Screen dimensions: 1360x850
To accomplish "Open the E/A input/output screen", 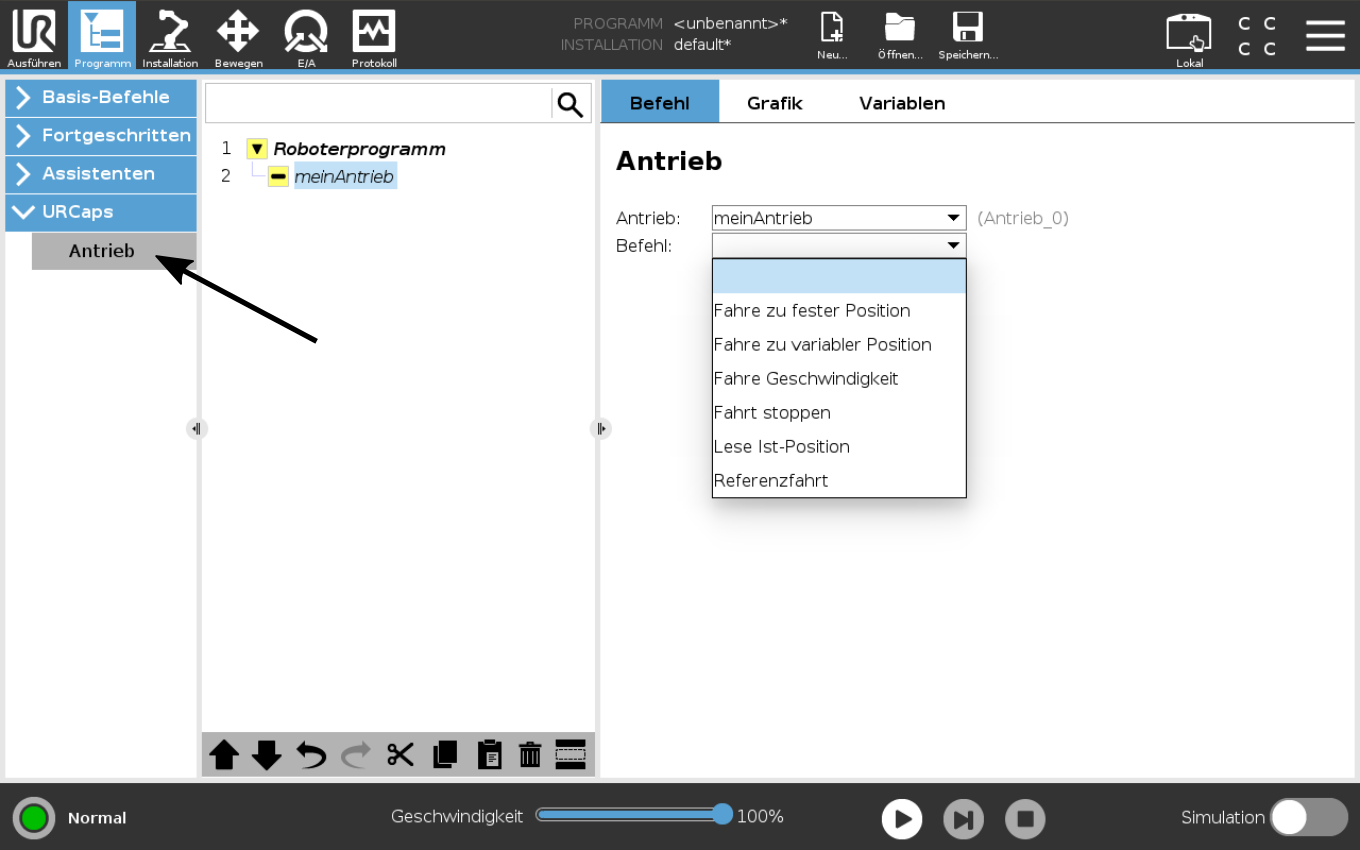I will pyautogui.click(x=306, y=36).
